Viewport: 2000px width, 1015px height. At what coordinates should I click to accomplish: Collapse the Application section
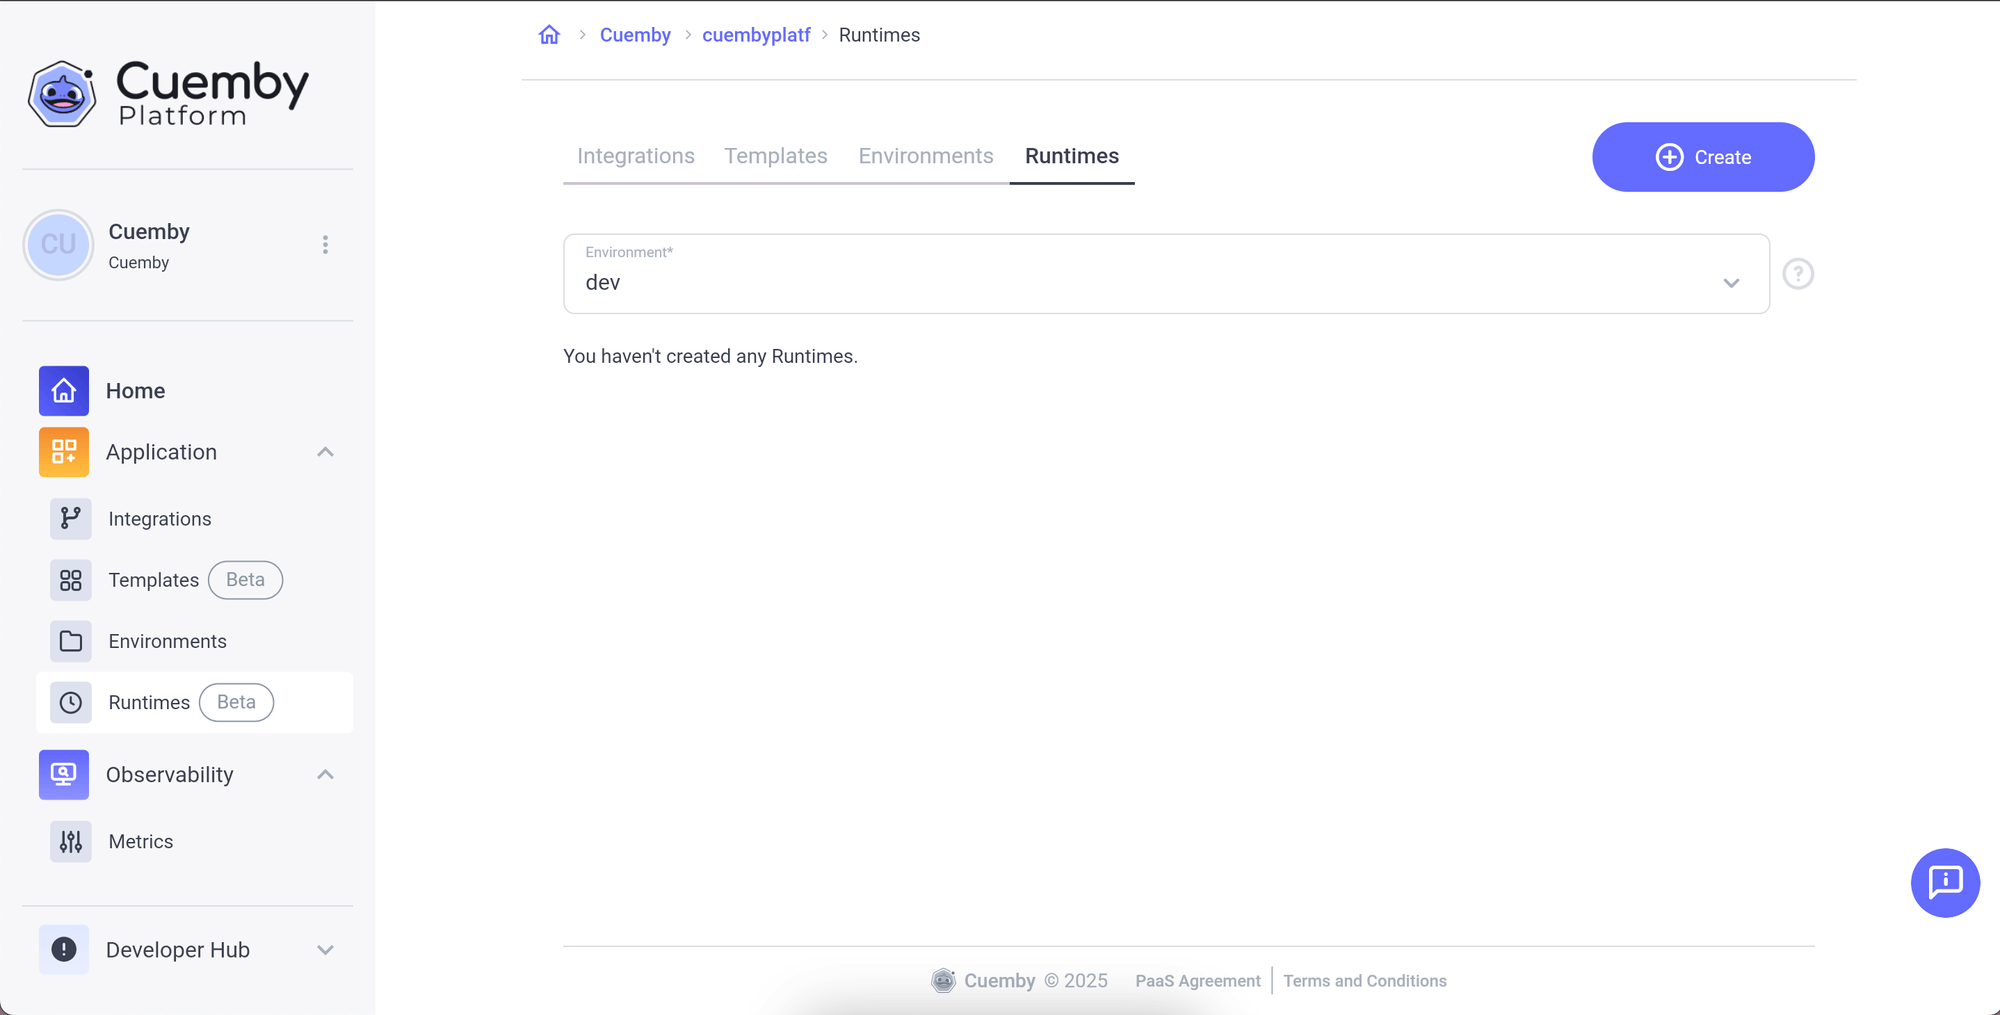325,451
